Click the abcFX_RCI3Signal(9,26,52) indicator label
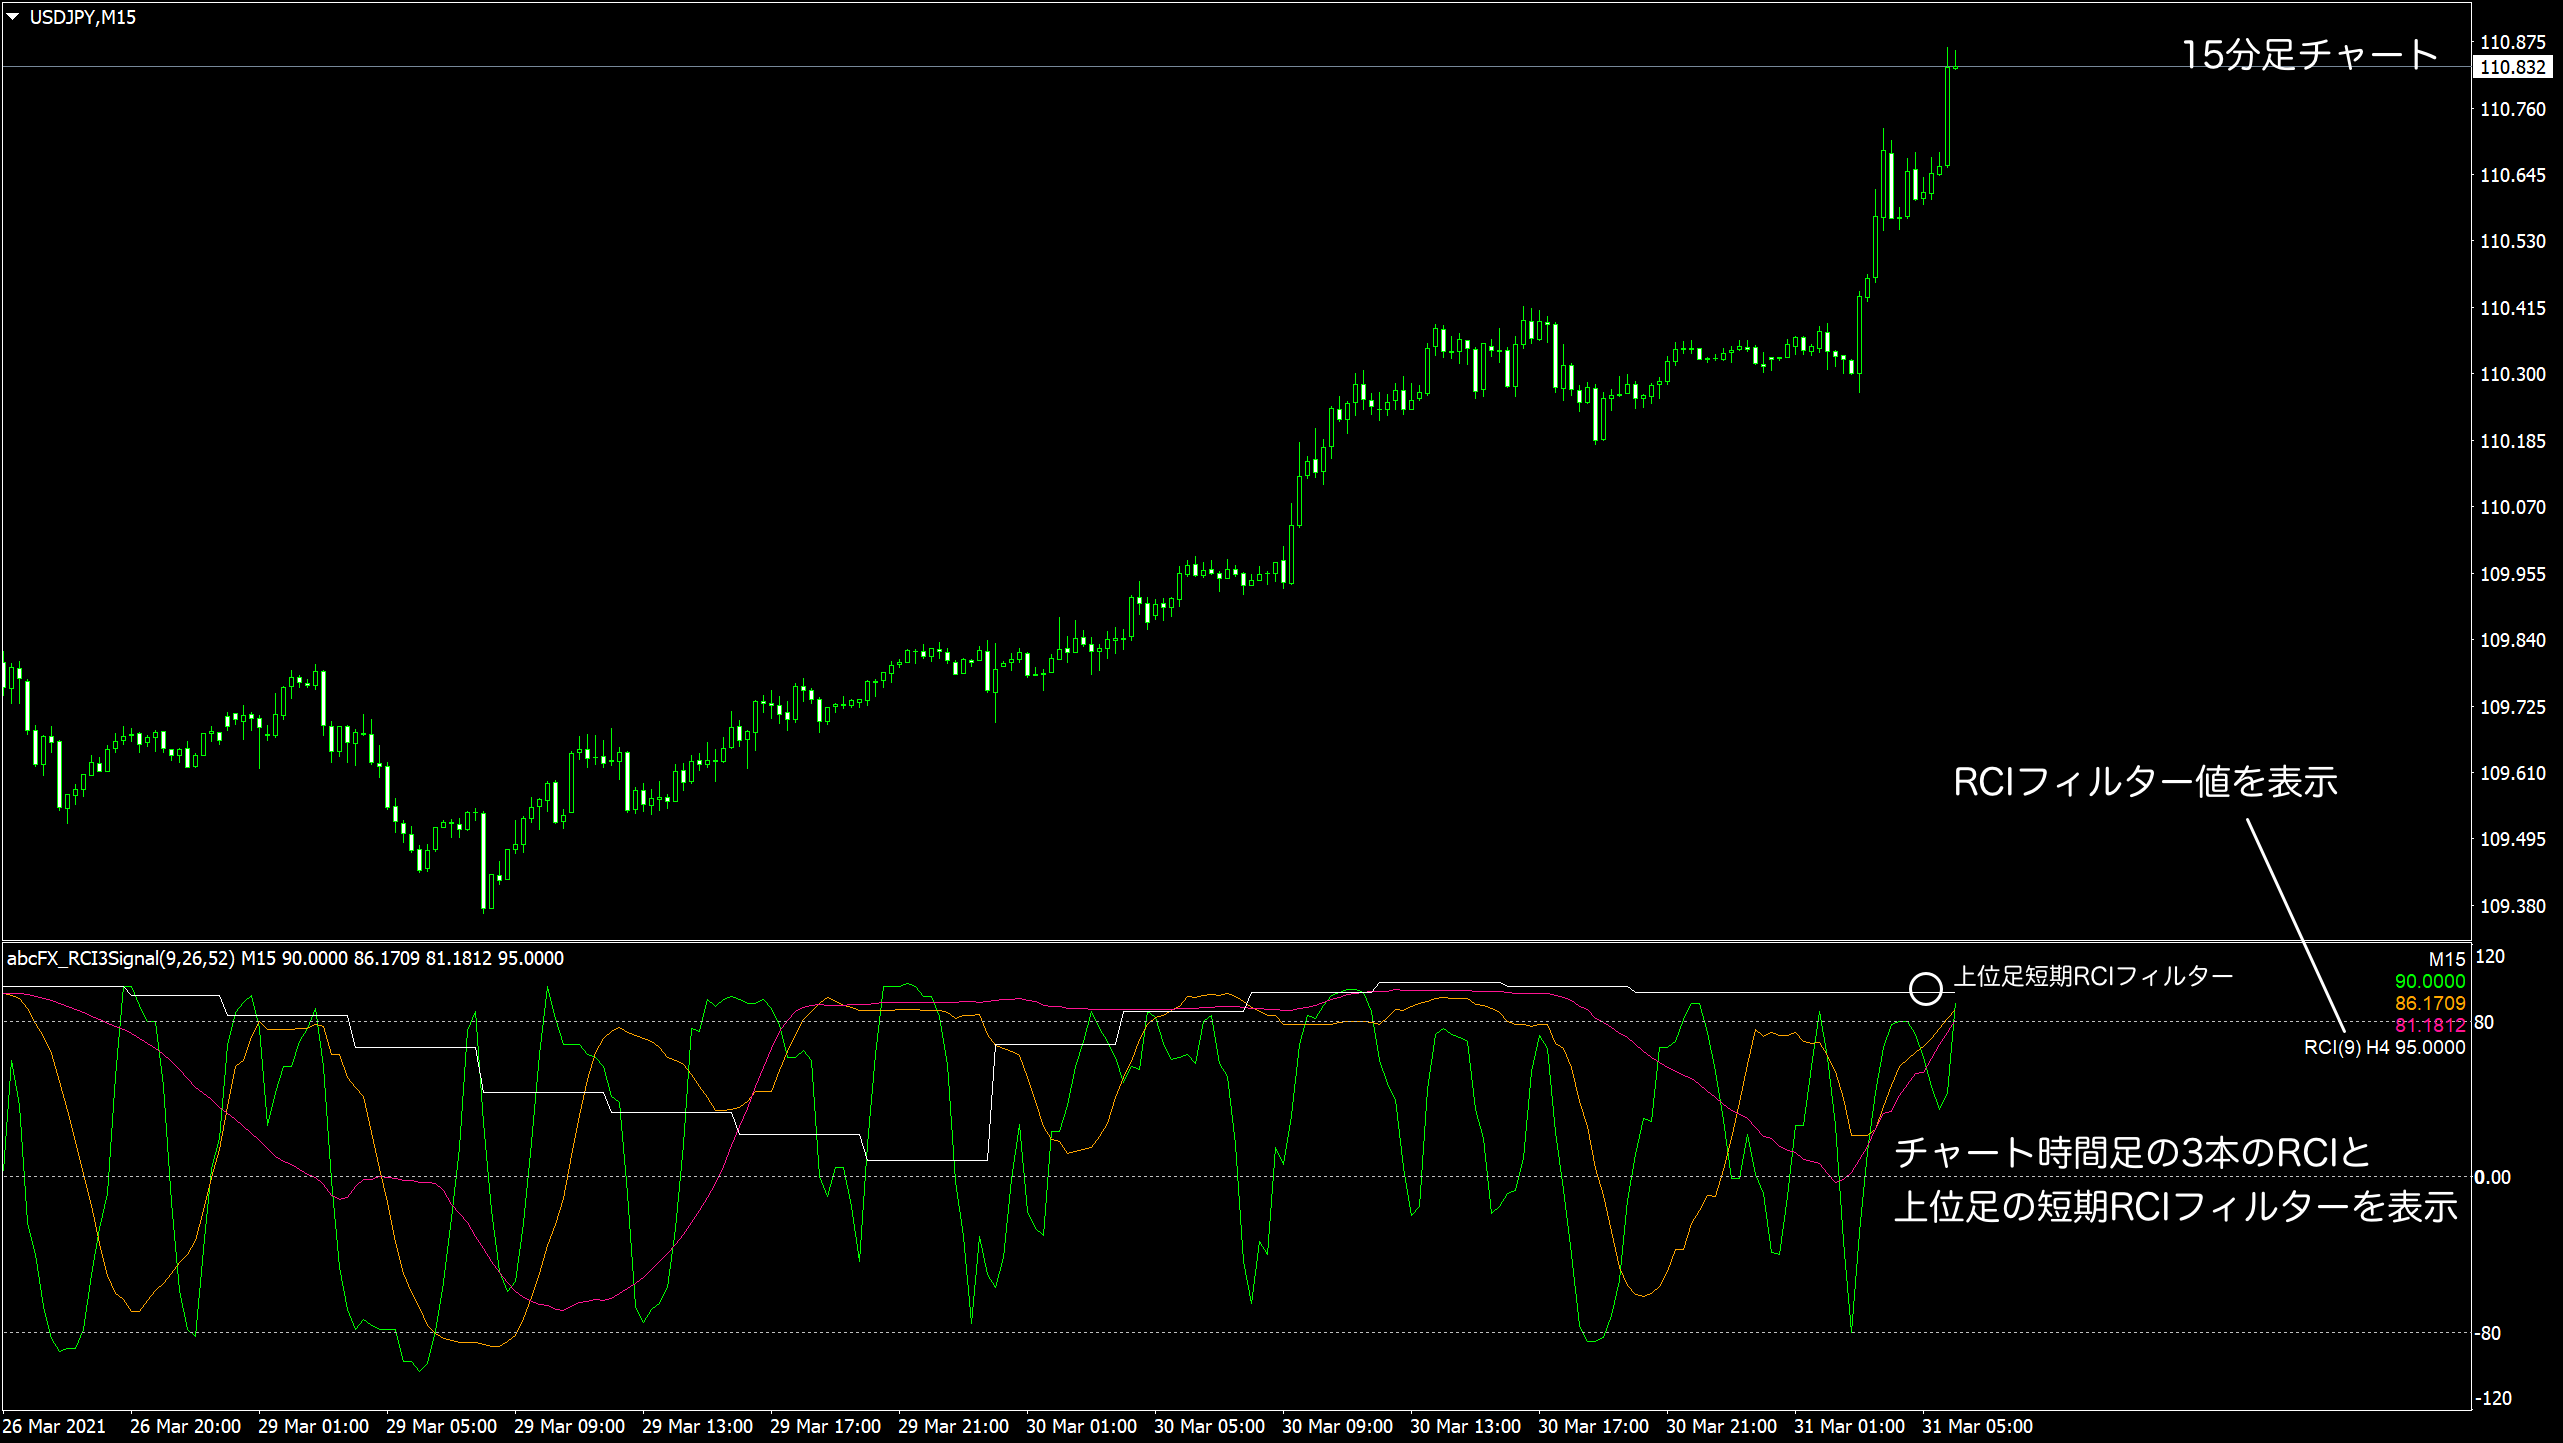Viewport: 2563px width, 1443px height. [x=120, y=958]
